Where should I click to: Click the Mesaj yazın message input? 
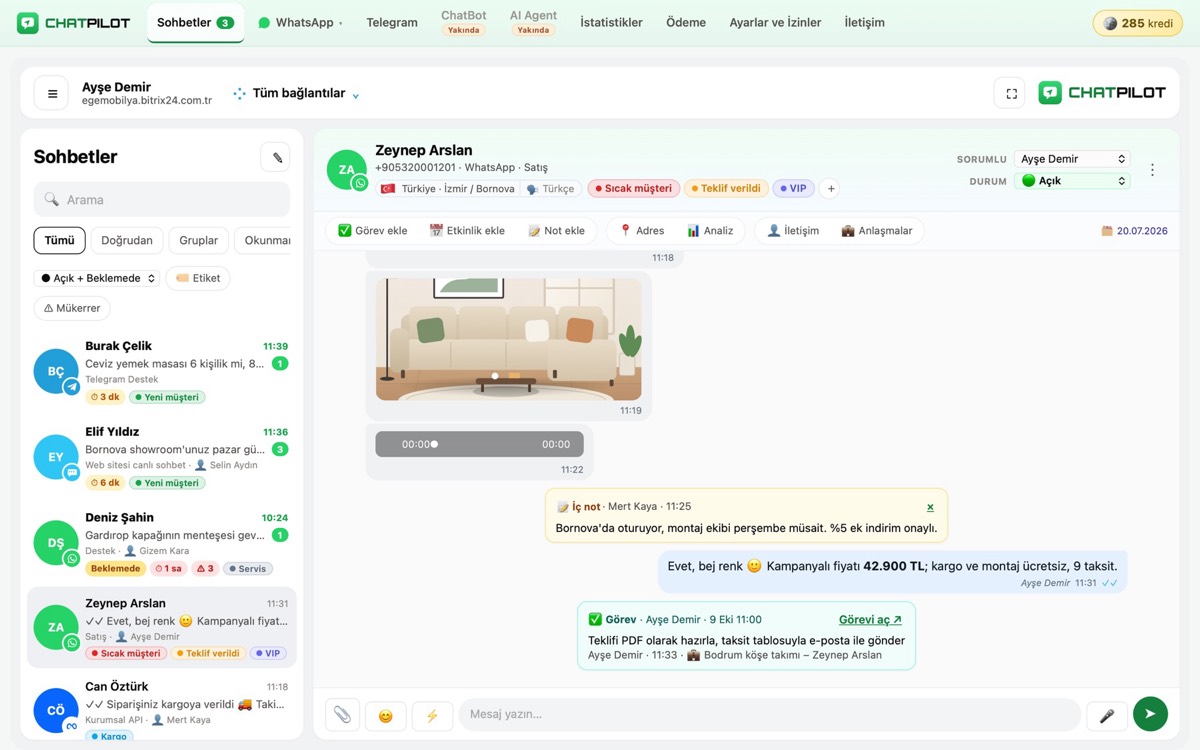(x=769, y=715)
